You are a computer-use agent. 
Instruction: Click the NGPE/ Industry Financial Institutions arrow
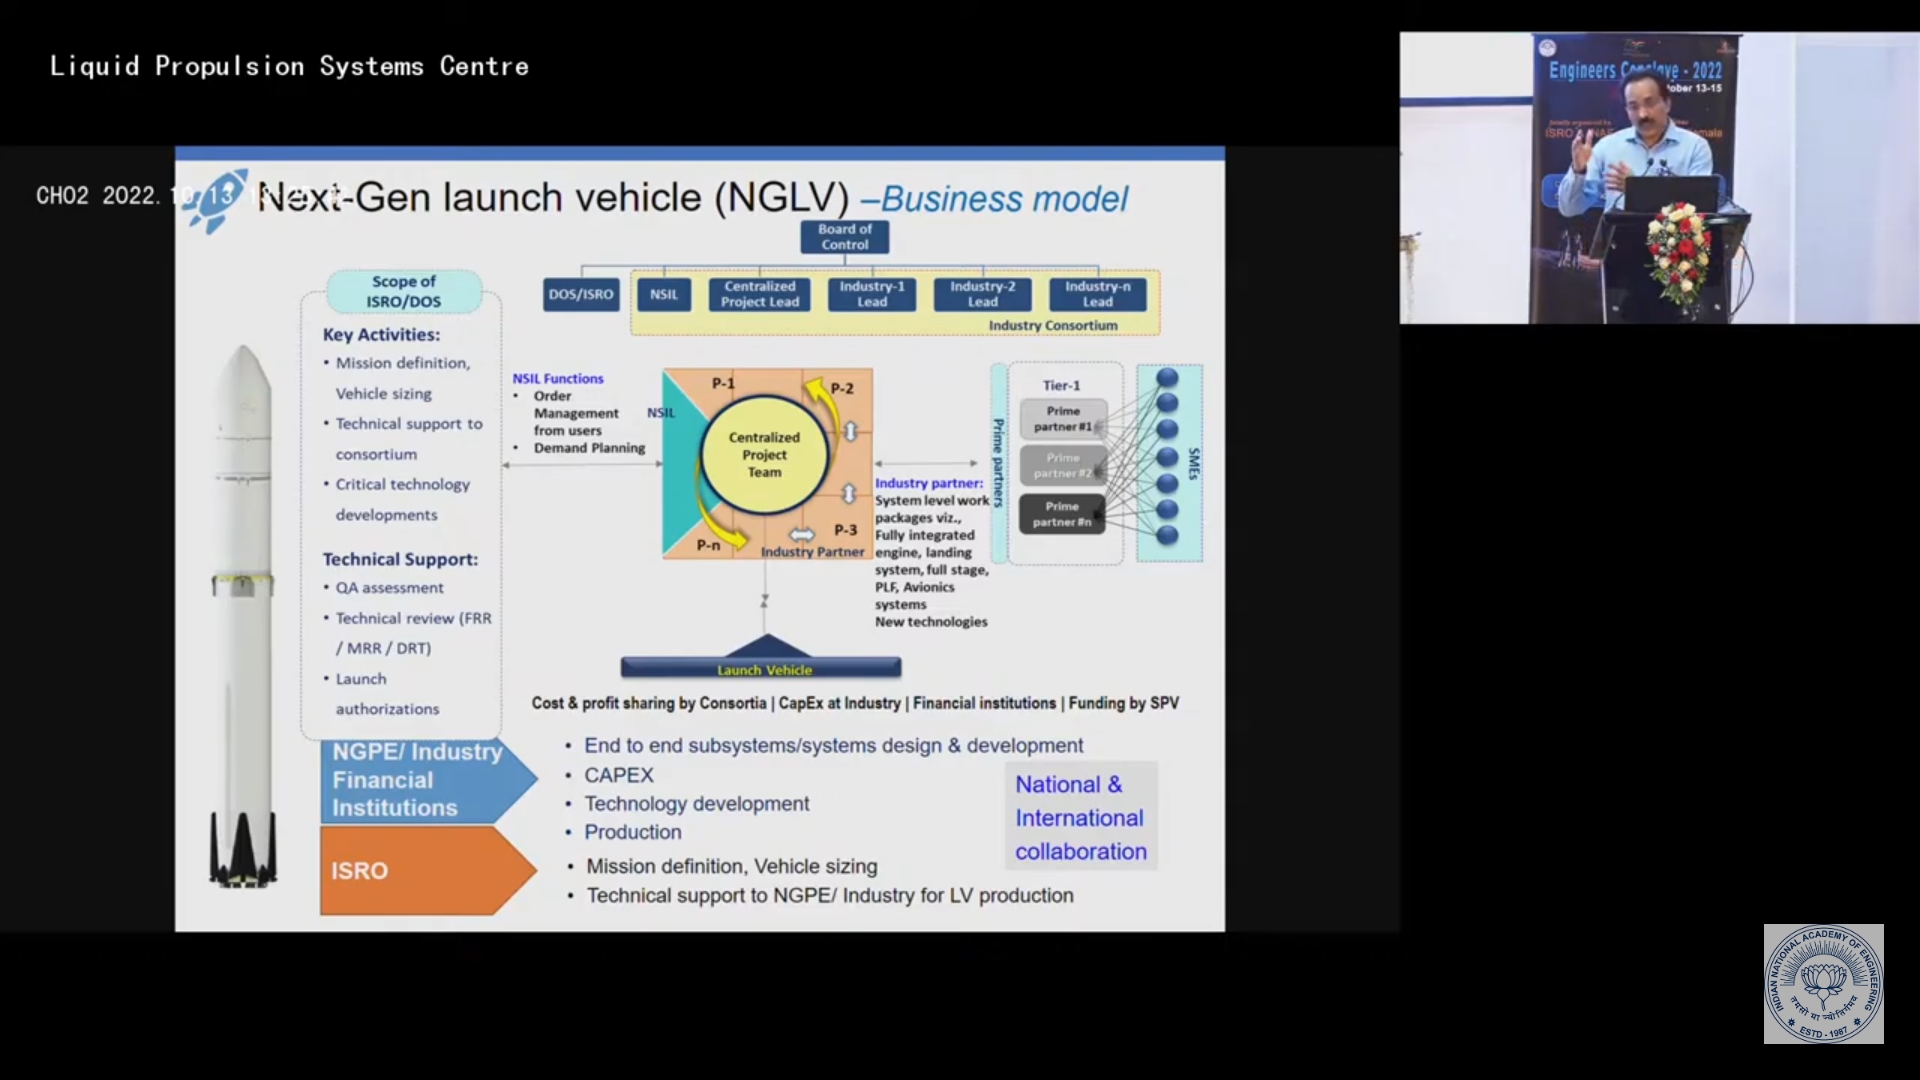[428, 780]
